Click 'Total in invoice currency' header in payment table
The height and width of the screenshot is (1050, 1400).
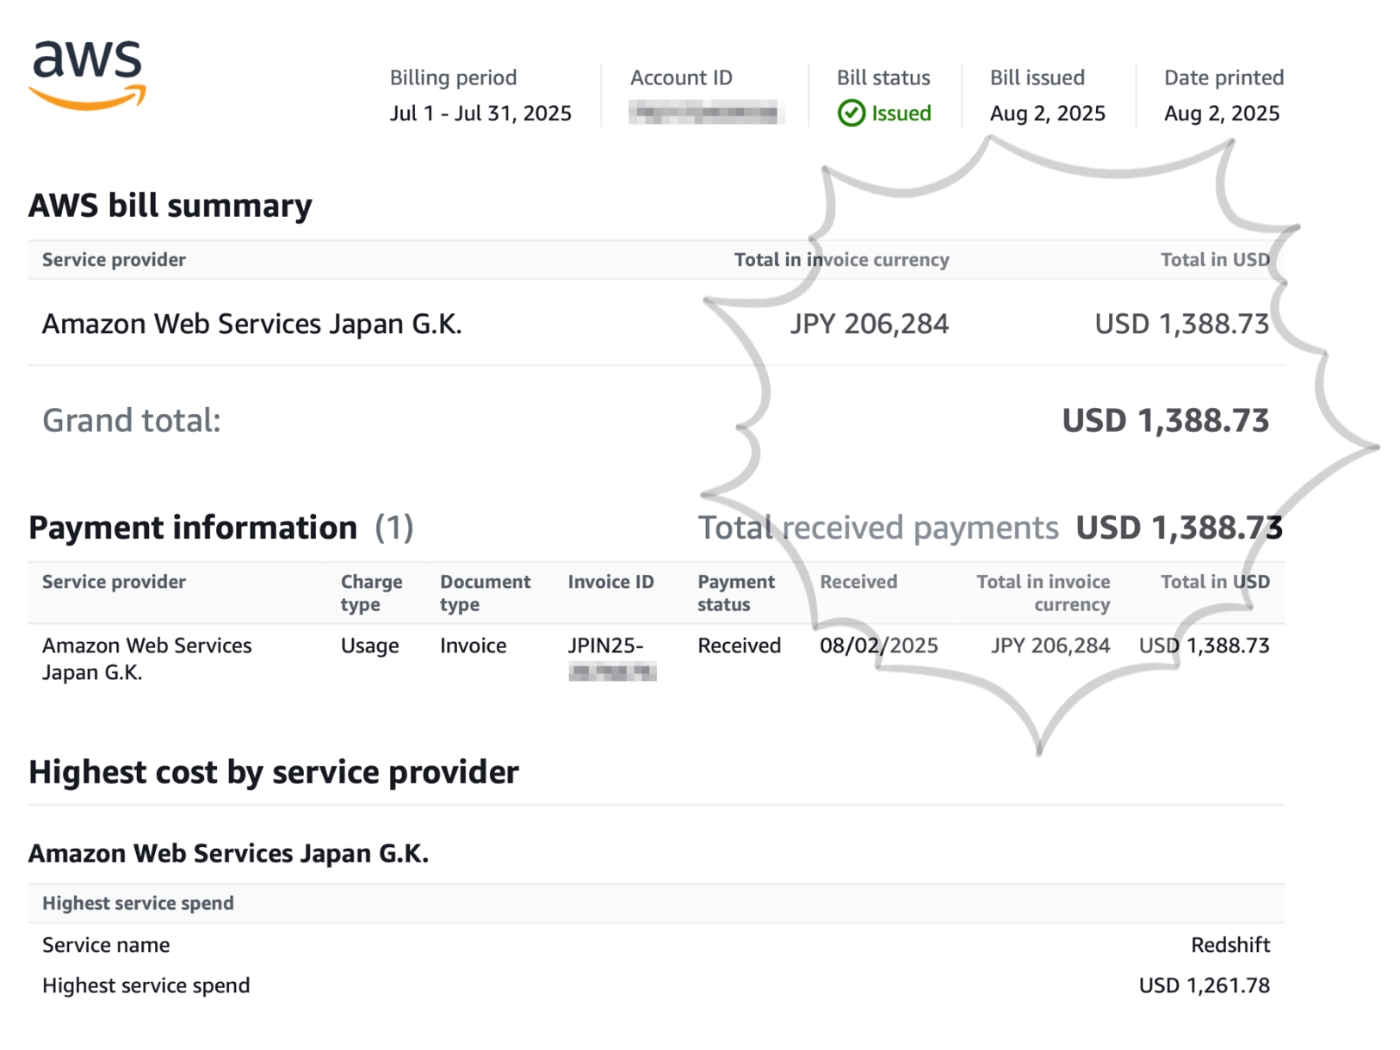point(1043,593)
